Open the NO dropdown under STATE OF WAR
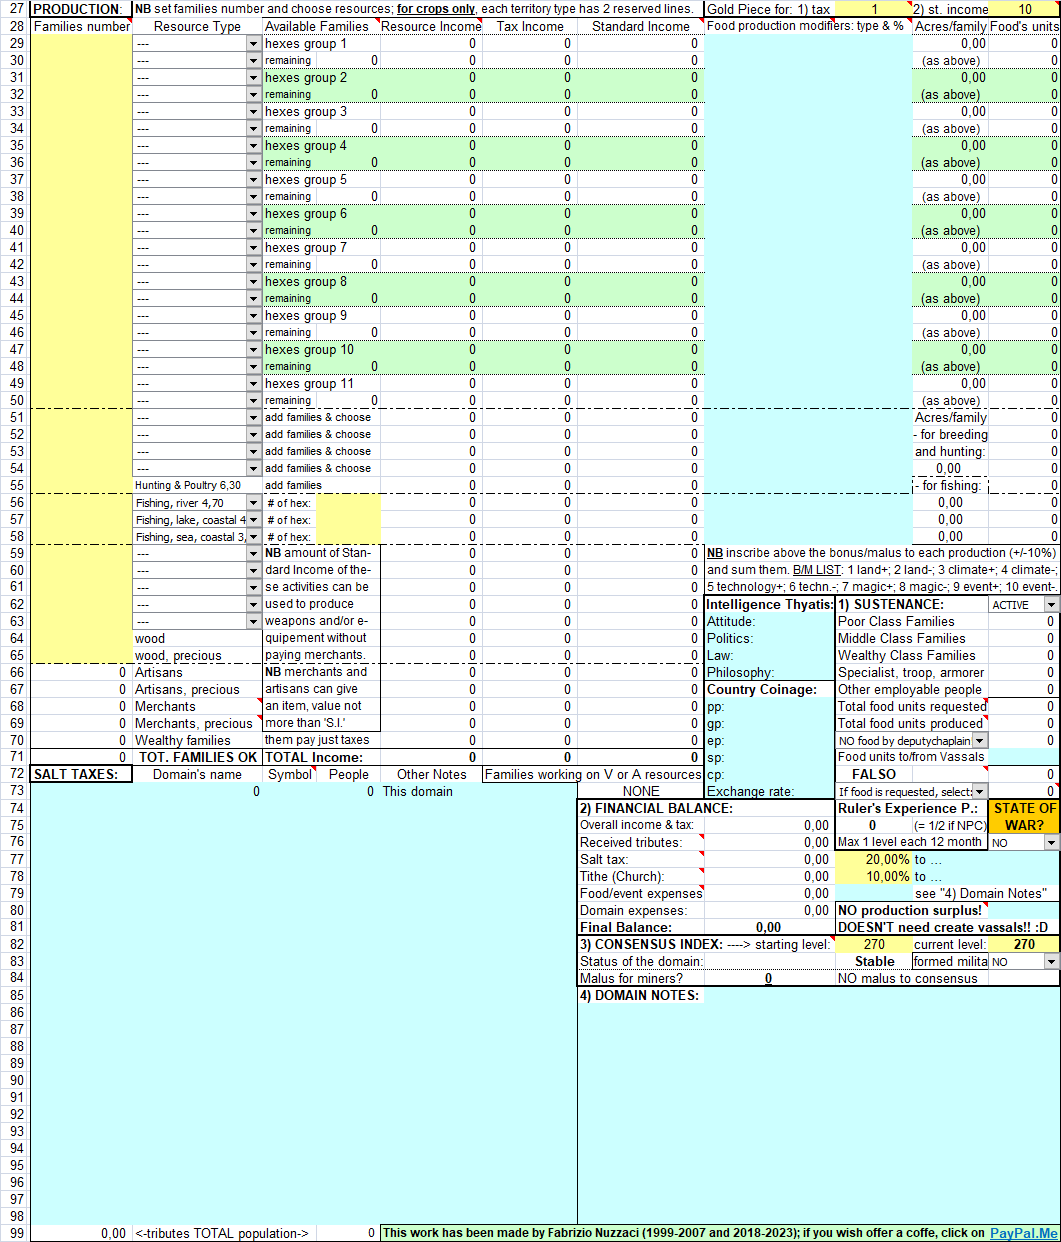 pos(1051,843)
